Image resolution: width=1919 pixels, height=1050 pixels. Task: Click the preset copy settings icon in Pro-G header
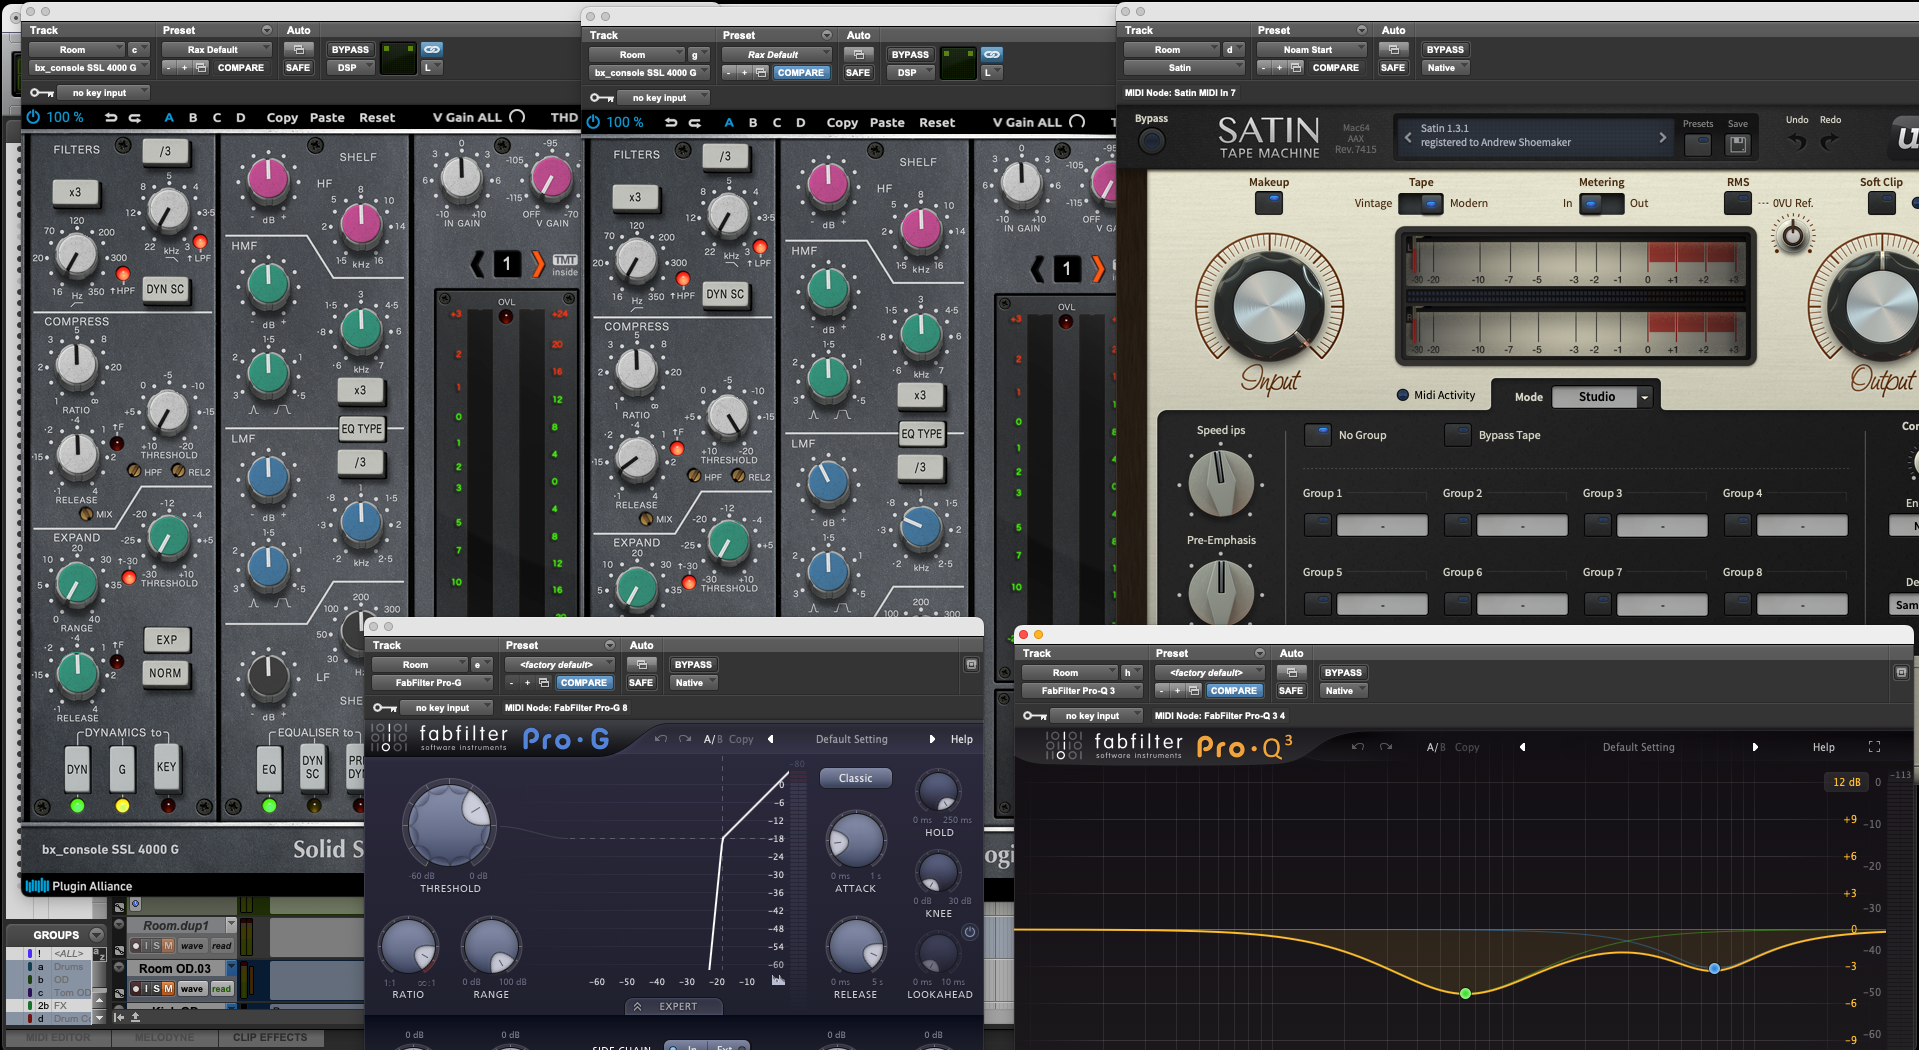(544, 683)
